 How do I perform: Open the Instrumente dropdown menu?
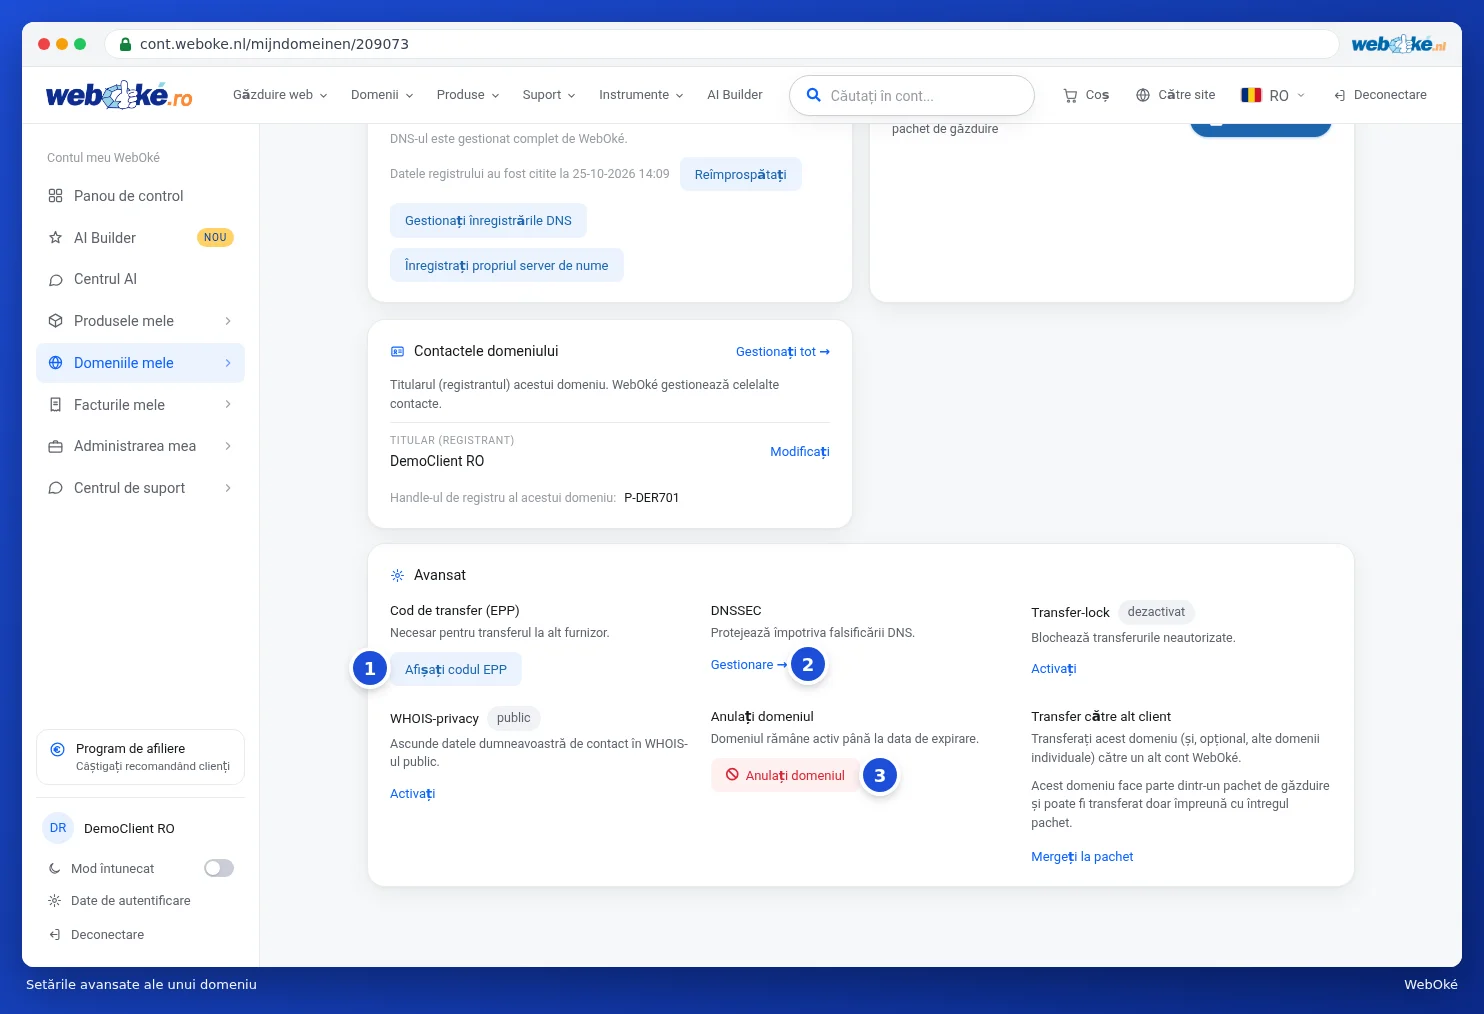tap(641, 95)
